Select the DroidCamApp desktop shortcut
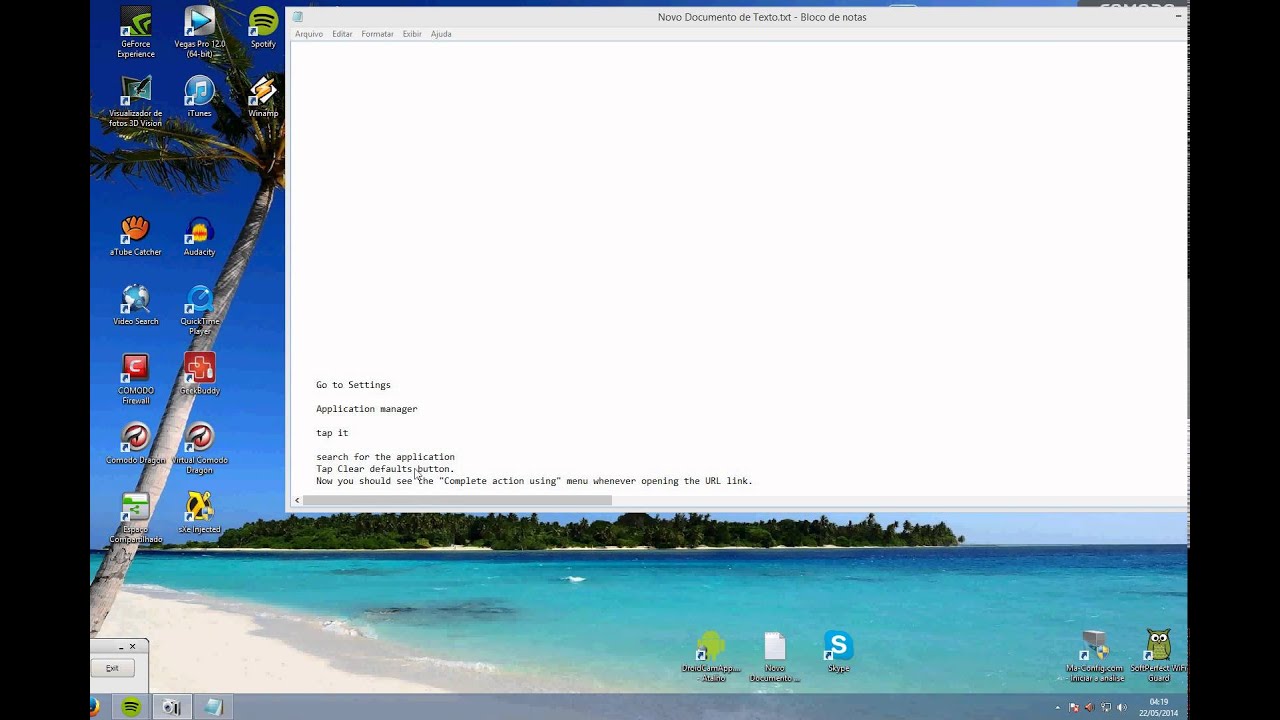This screenshot has width=1280, height=720. click(711, 657)
